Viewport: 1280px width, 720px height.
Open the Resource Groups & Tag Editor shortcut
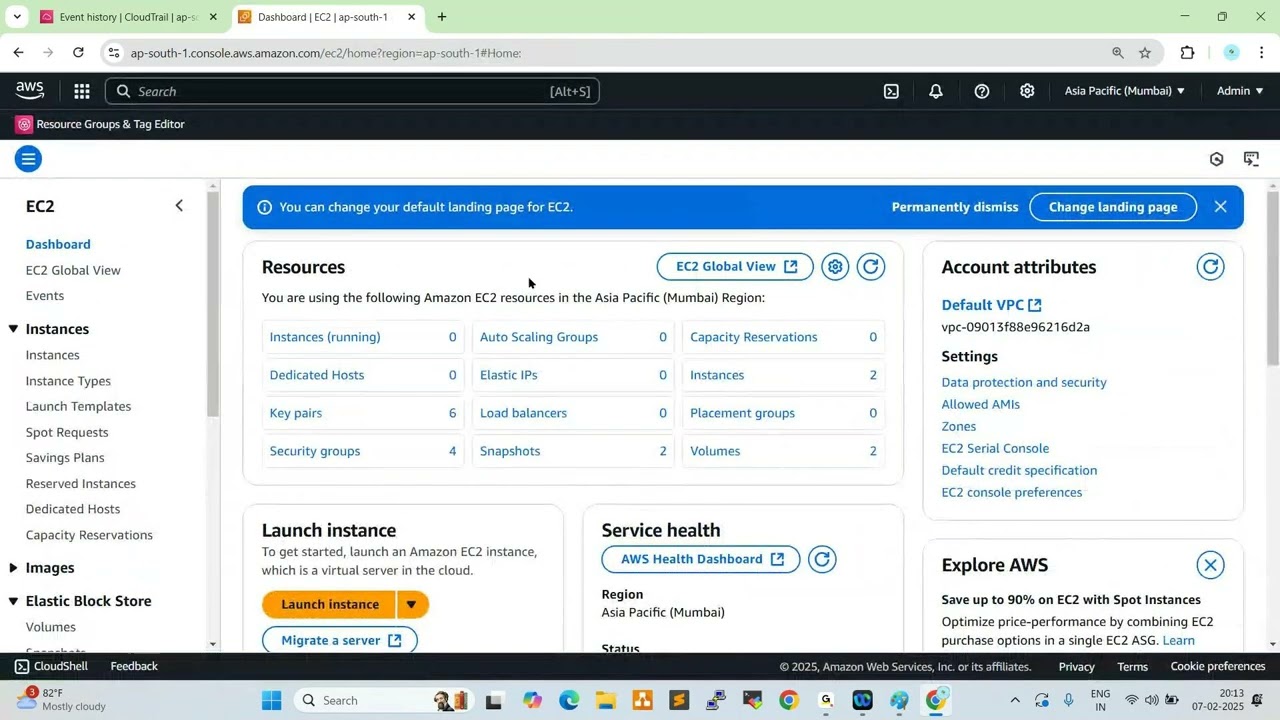click(100, 124)
